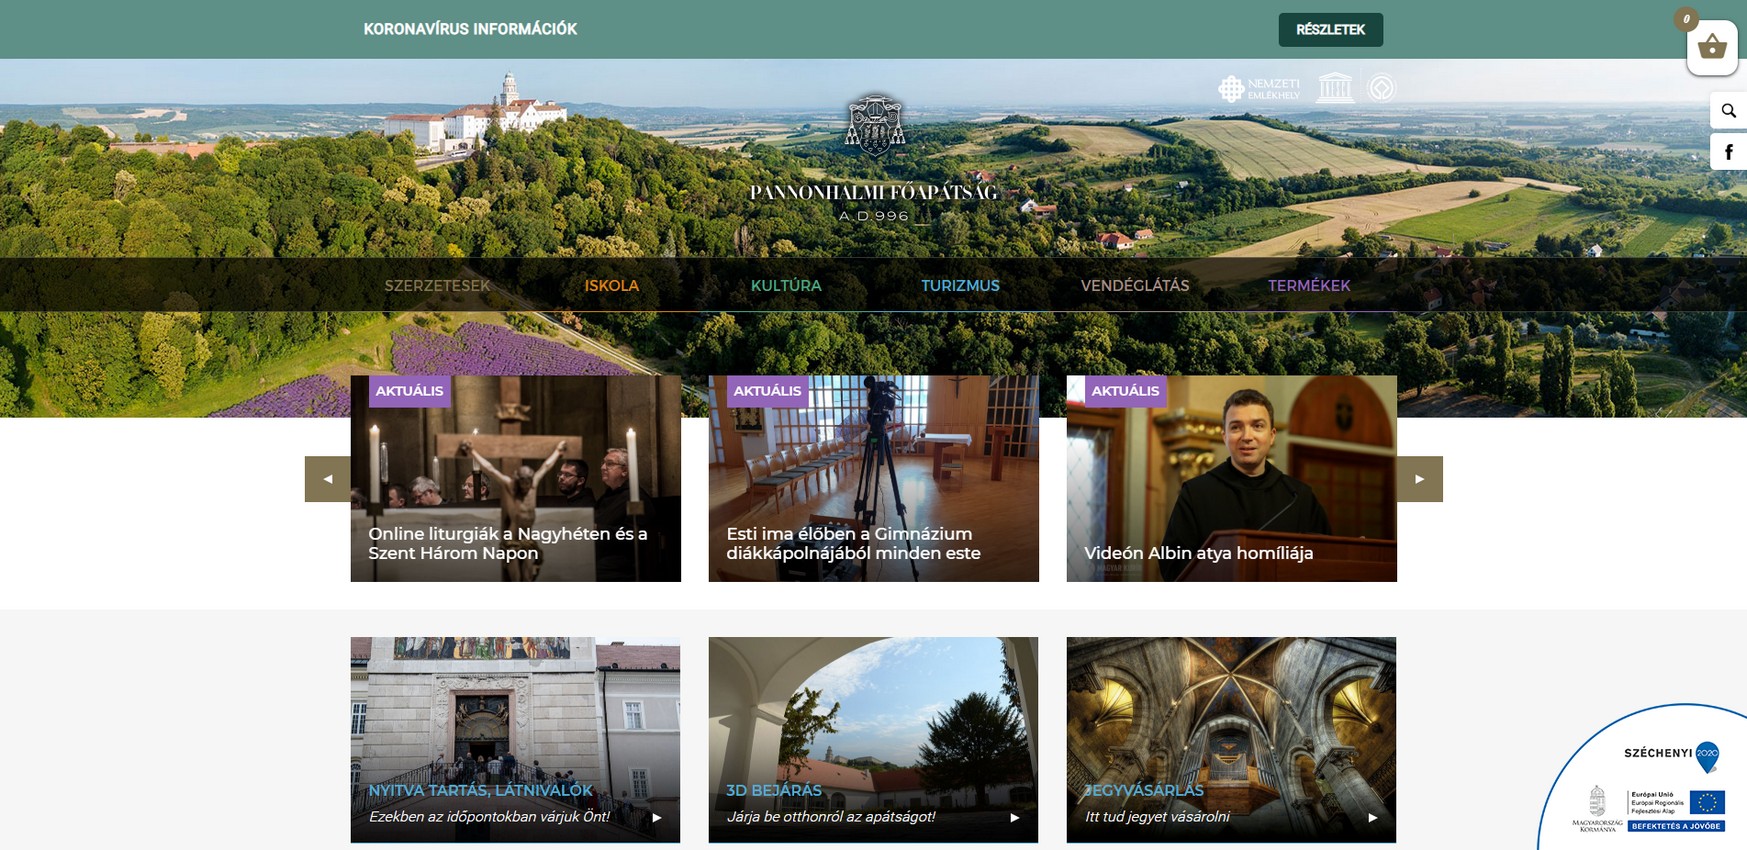Screen dimensions: 1747x850
Task: Click Aktuális tag on Albin atya card
Action: pos(1125,391)
